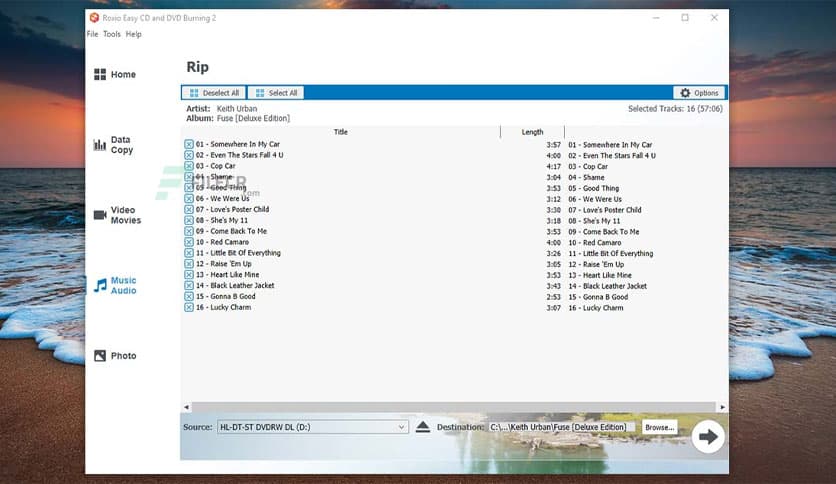Image resolution: width=836 pixels, height=484 pixels.
Task: Click the Length column header
Action: pos(532,132)
